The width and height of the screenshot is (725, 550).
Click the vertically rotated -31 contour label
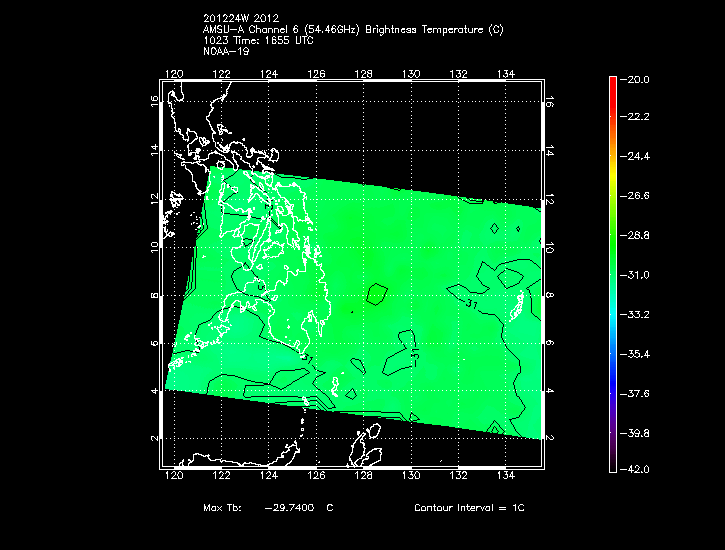tap(415, 355)
